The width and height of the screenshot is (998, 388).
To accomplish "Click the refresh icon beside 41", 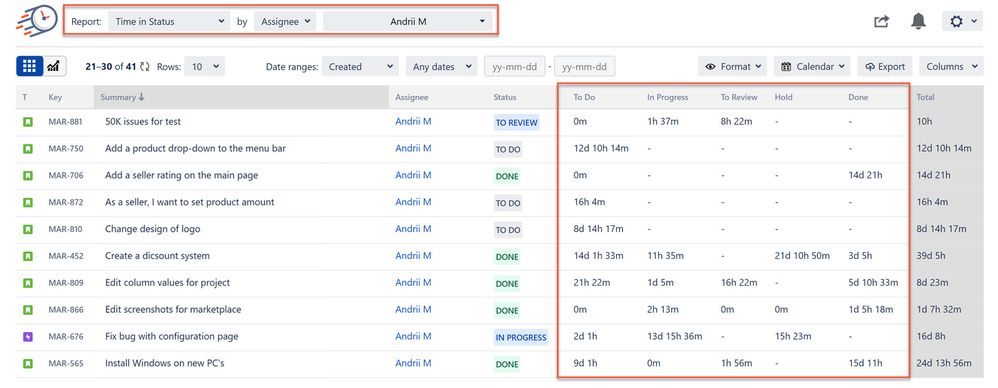I will 145,66.
